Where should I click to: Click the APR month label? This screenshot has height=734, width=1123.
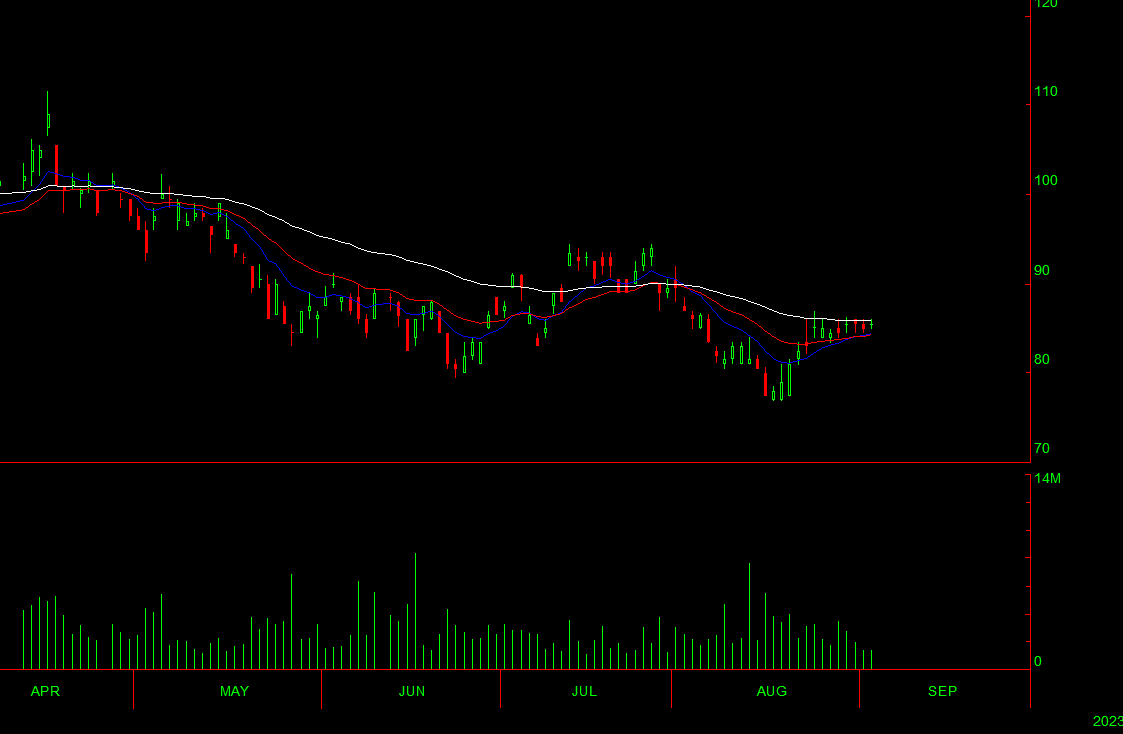tap(45, 691)
